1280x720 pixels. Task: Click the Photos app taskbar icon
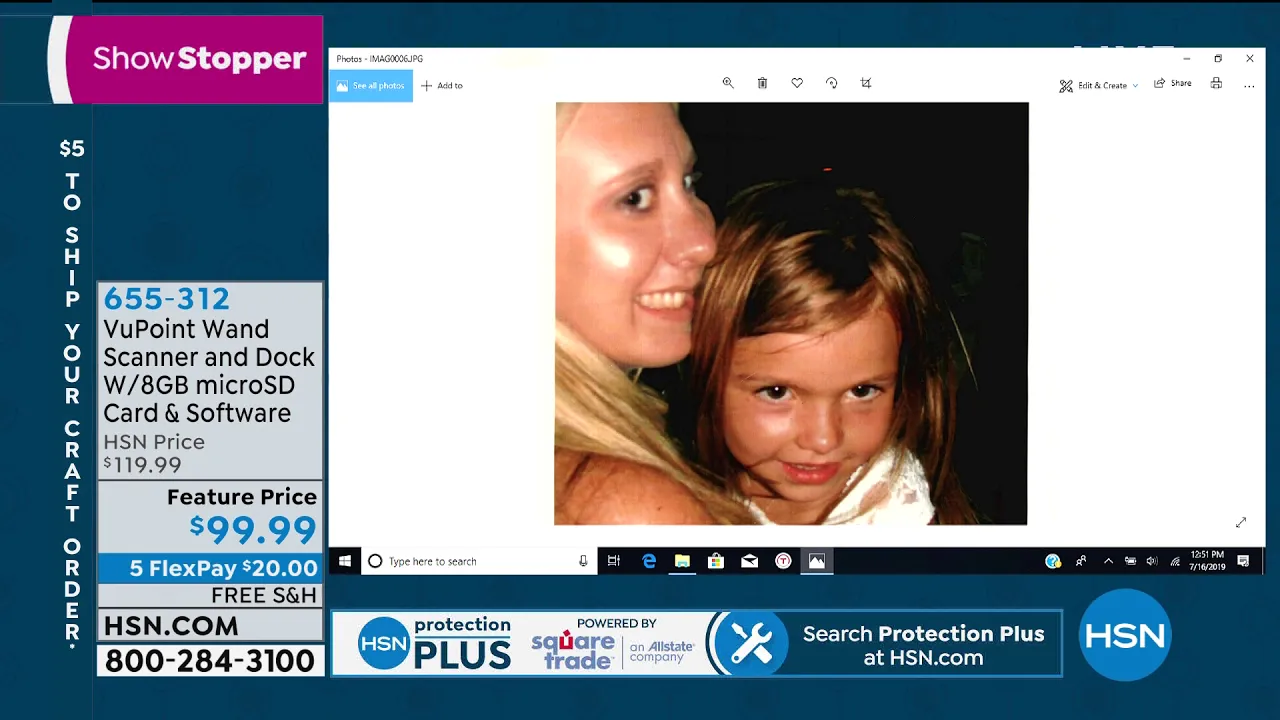click(817, 561)
